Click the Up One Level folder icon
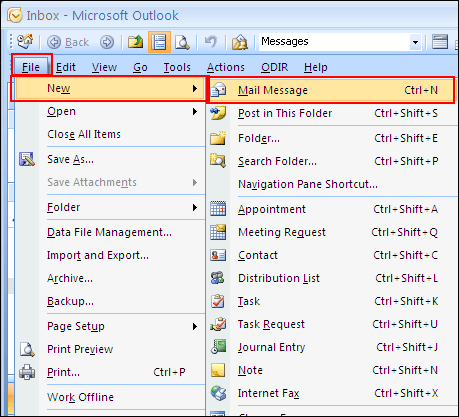459x417 pixels. 135,42
